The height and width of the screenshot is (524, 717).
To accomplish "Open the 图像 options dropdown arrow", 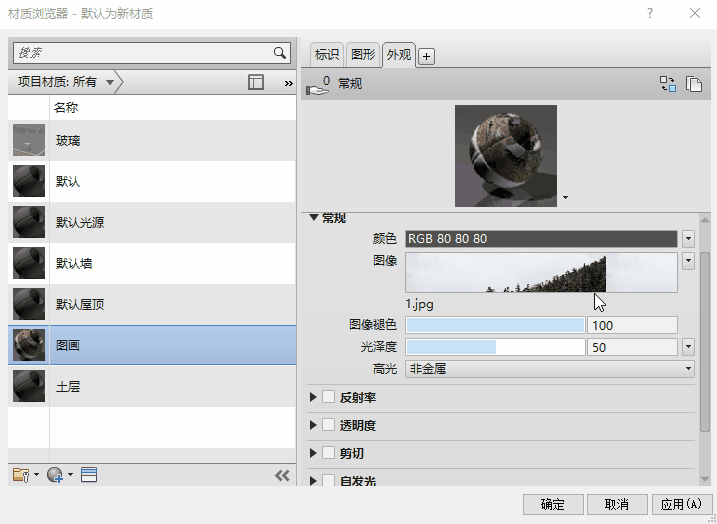I will click(688, 261).
